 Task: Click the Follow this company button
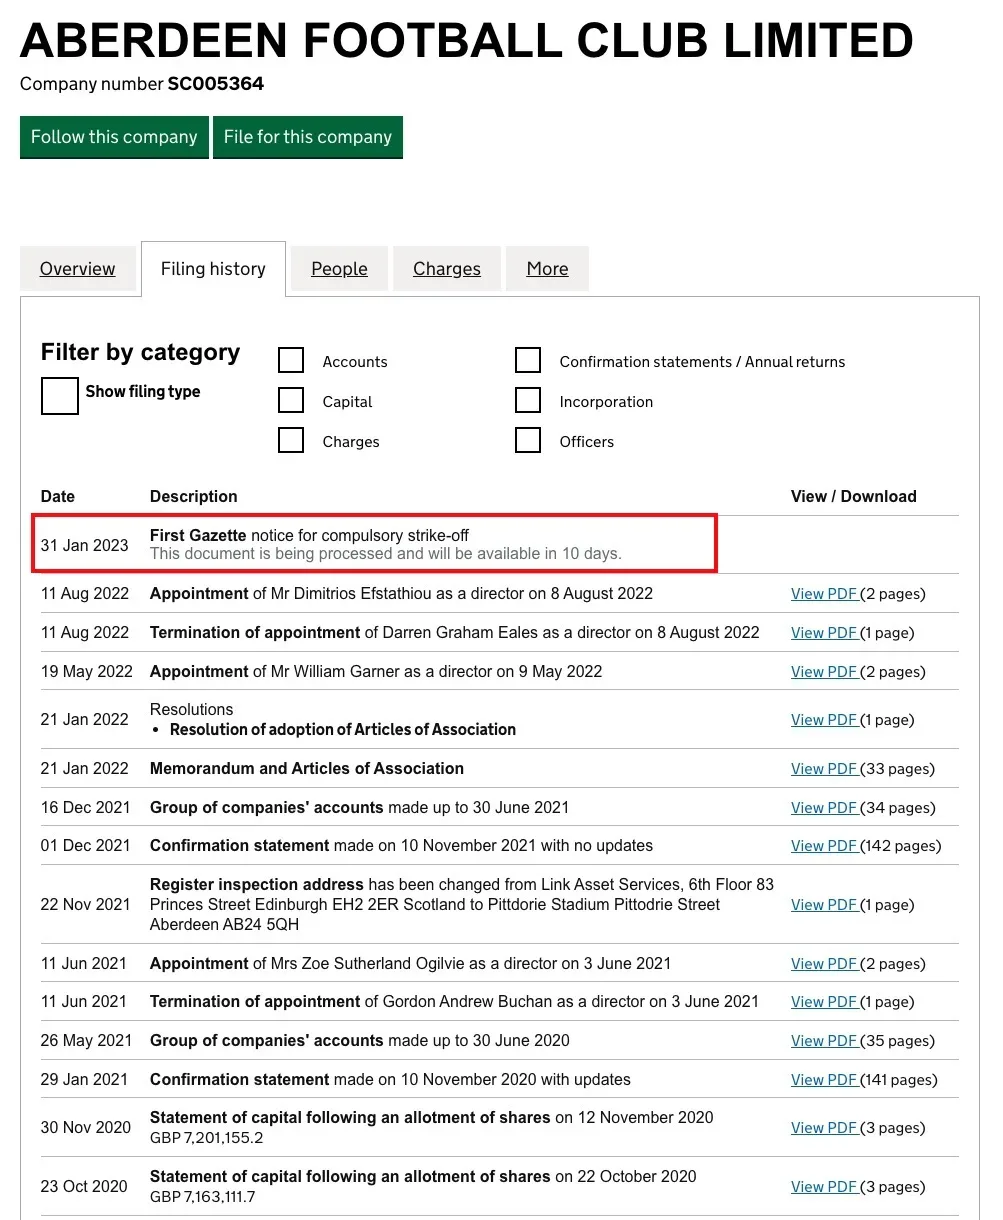click(x=114, y=137)
